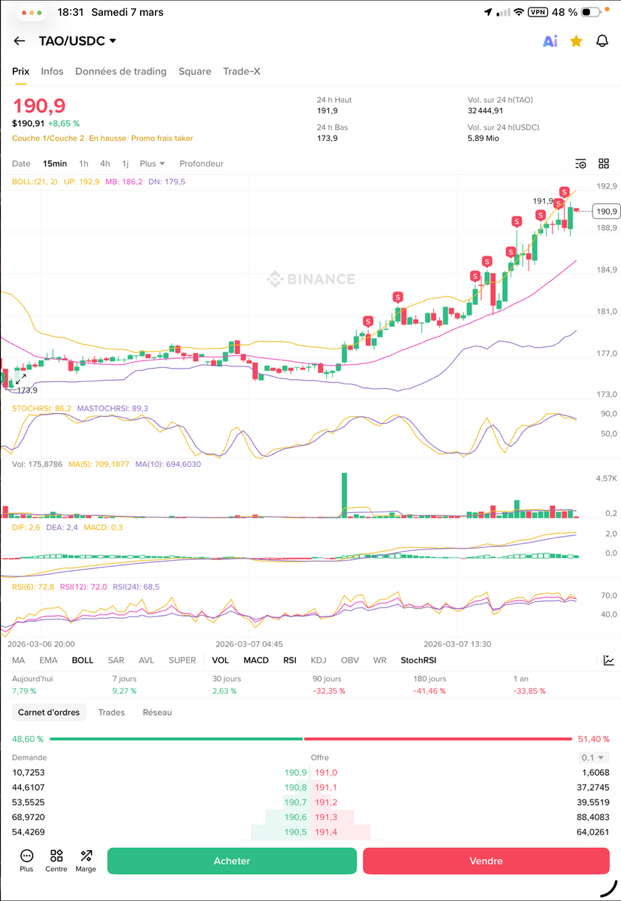
Task: Tap the current price label 190,9 on axis
Action: [x=606, y=211]
